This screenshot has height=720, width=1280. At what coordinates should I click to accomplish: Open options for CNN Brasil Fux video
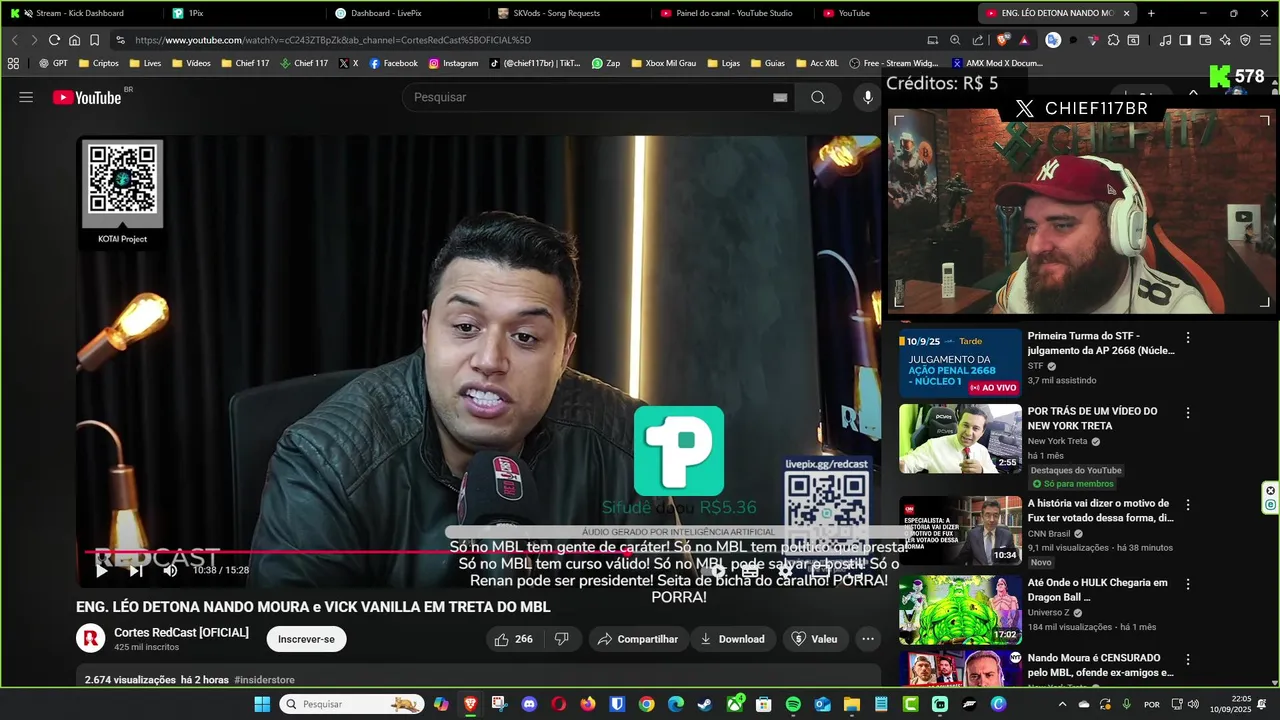click(x=1188, y=505)
